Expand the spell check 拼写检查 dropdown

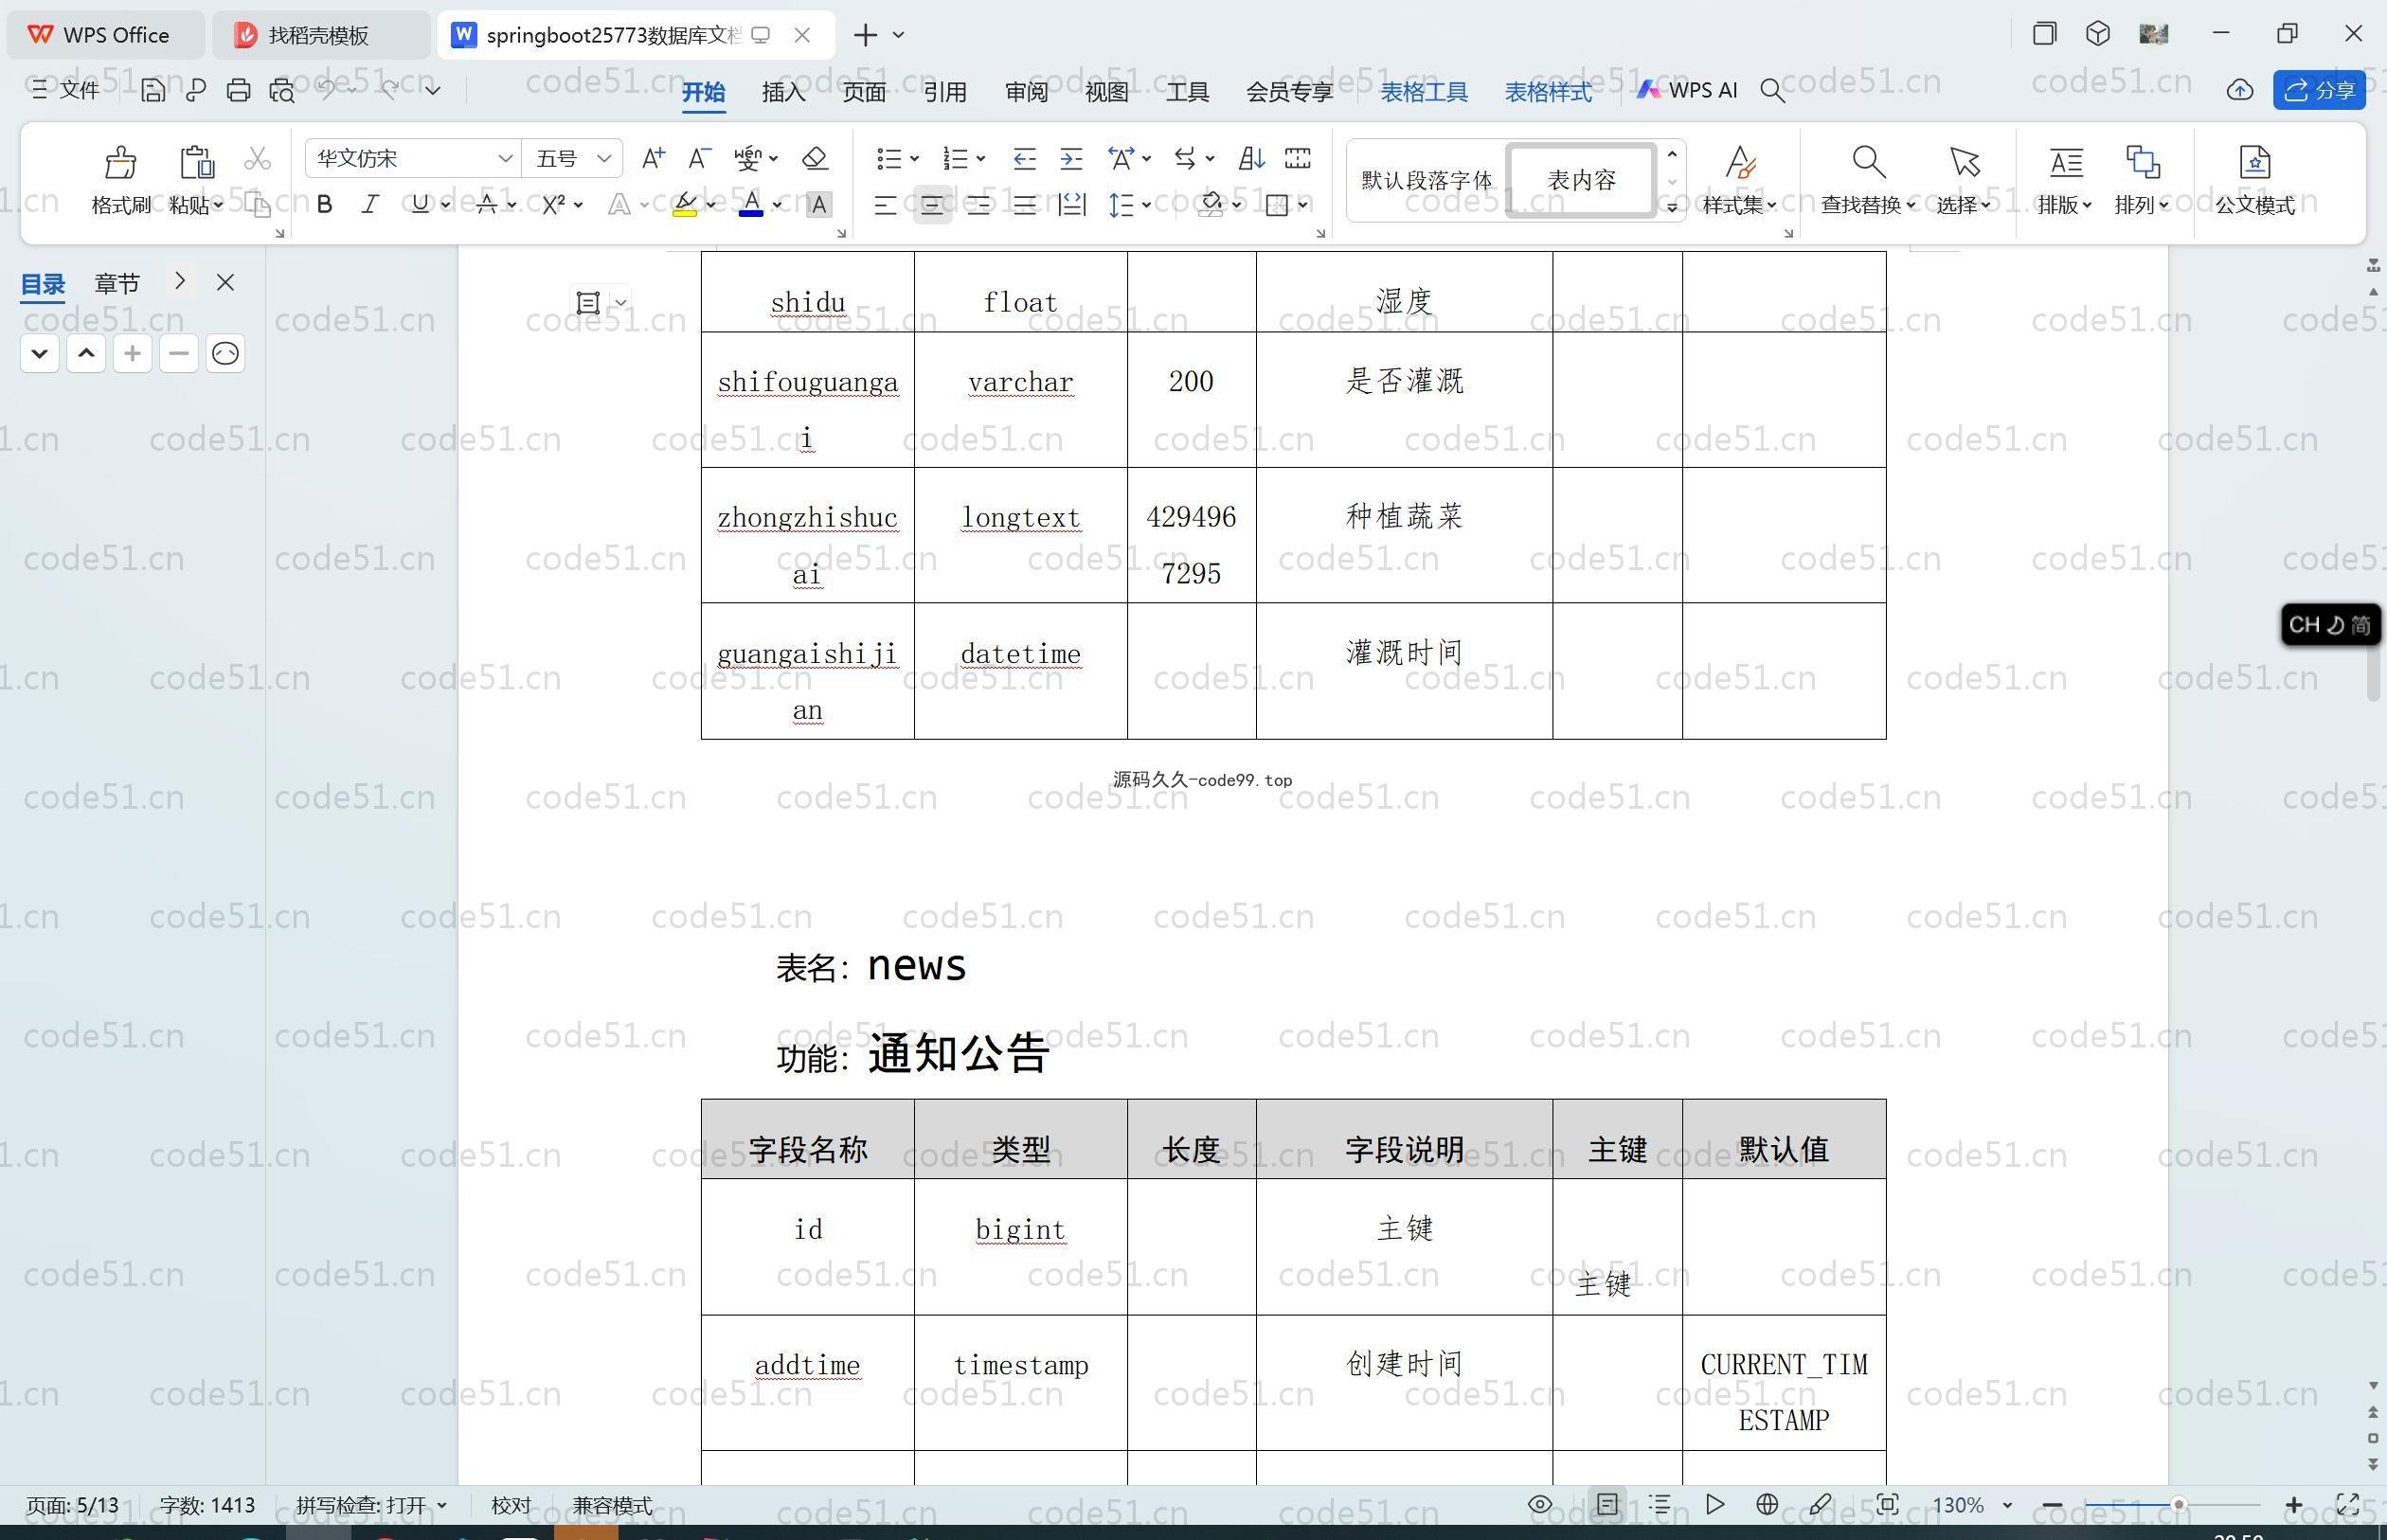point(441,1504)
